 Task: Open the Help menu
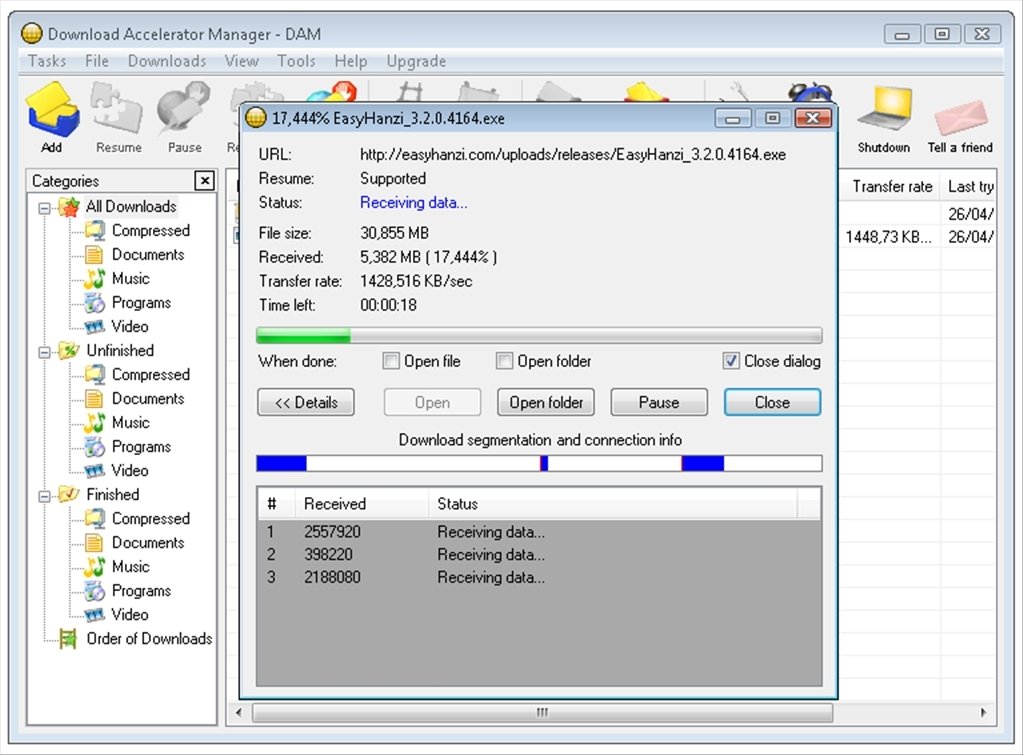351,61
